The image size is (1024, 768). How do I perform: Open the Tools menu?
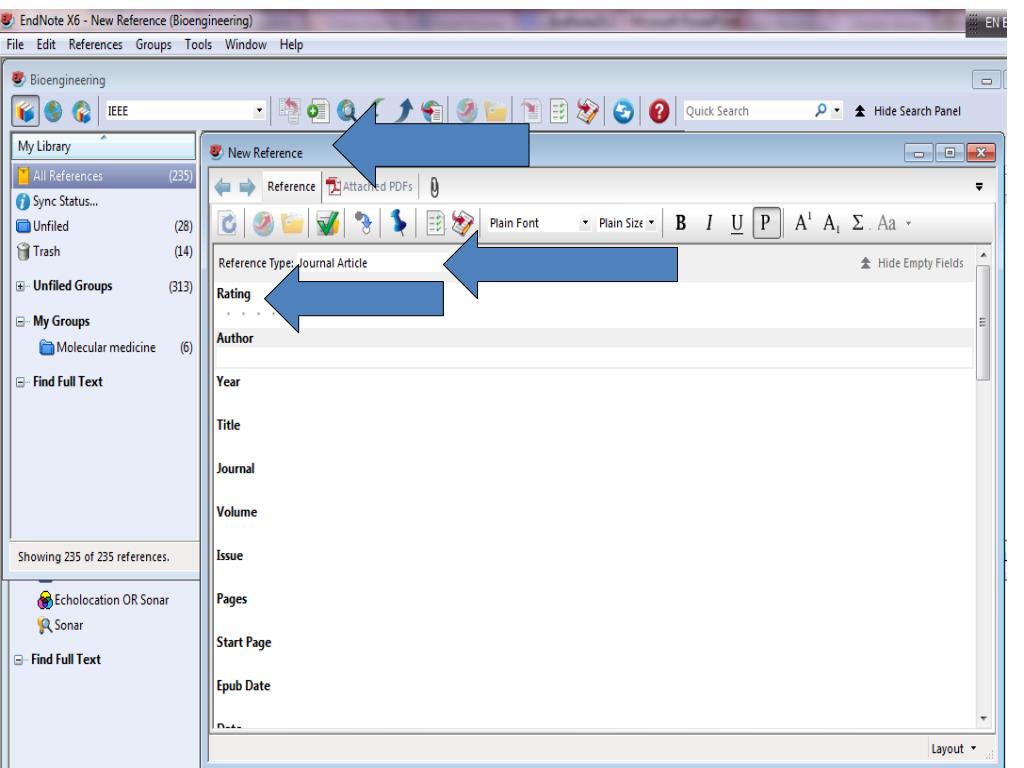[x=198, y=44]
